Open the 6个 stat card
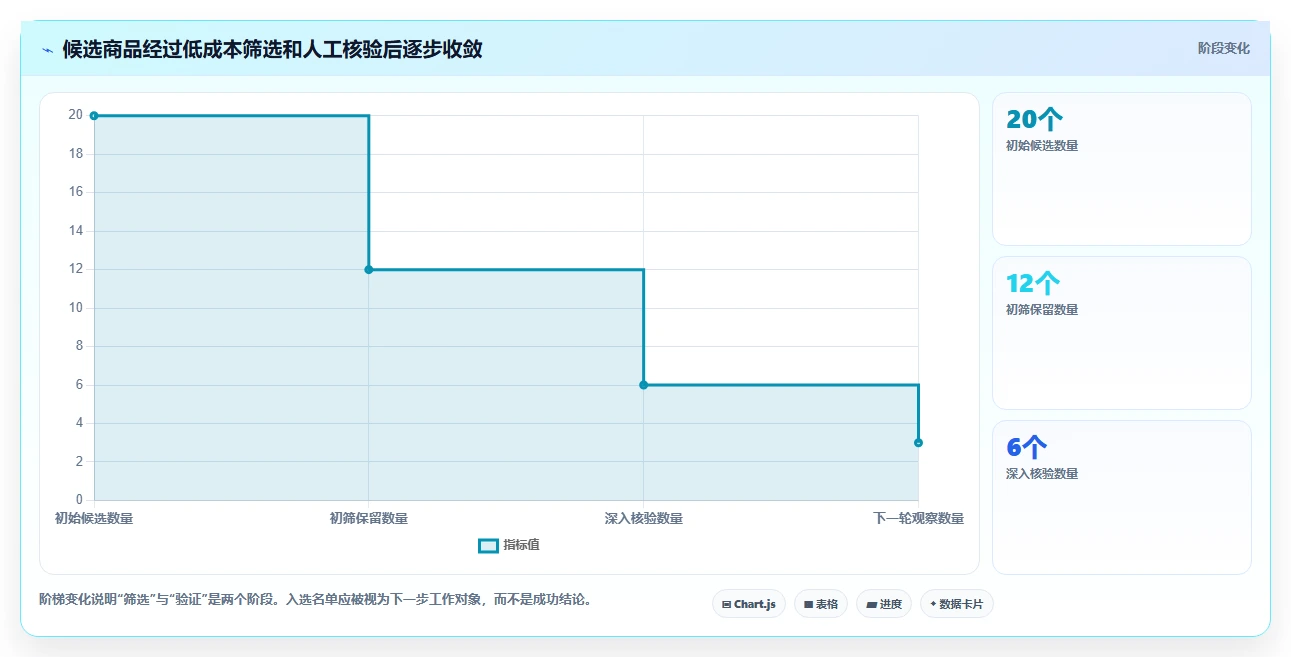This screenshot has width=1291, height=657. pyautogui.click(x=1121, y=497)
